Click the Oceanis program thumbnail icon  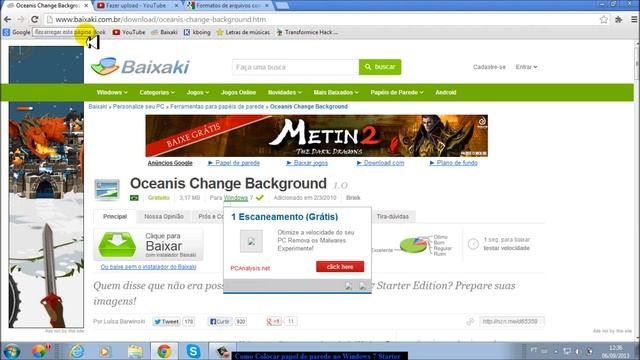107,190
